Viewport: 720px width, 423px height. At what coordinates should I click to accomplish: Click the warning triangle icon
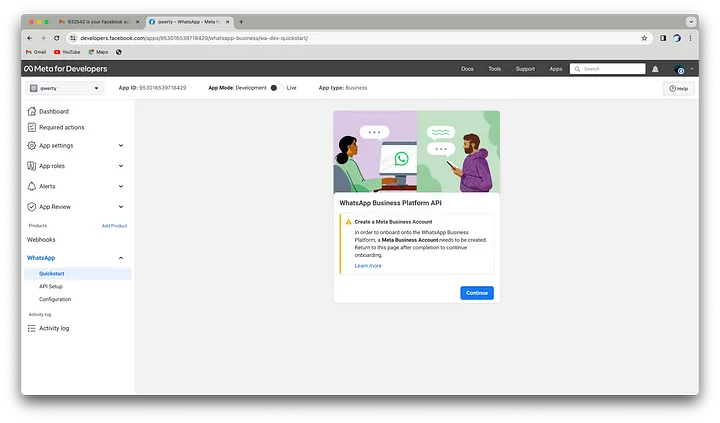click(x=349, y=222)
